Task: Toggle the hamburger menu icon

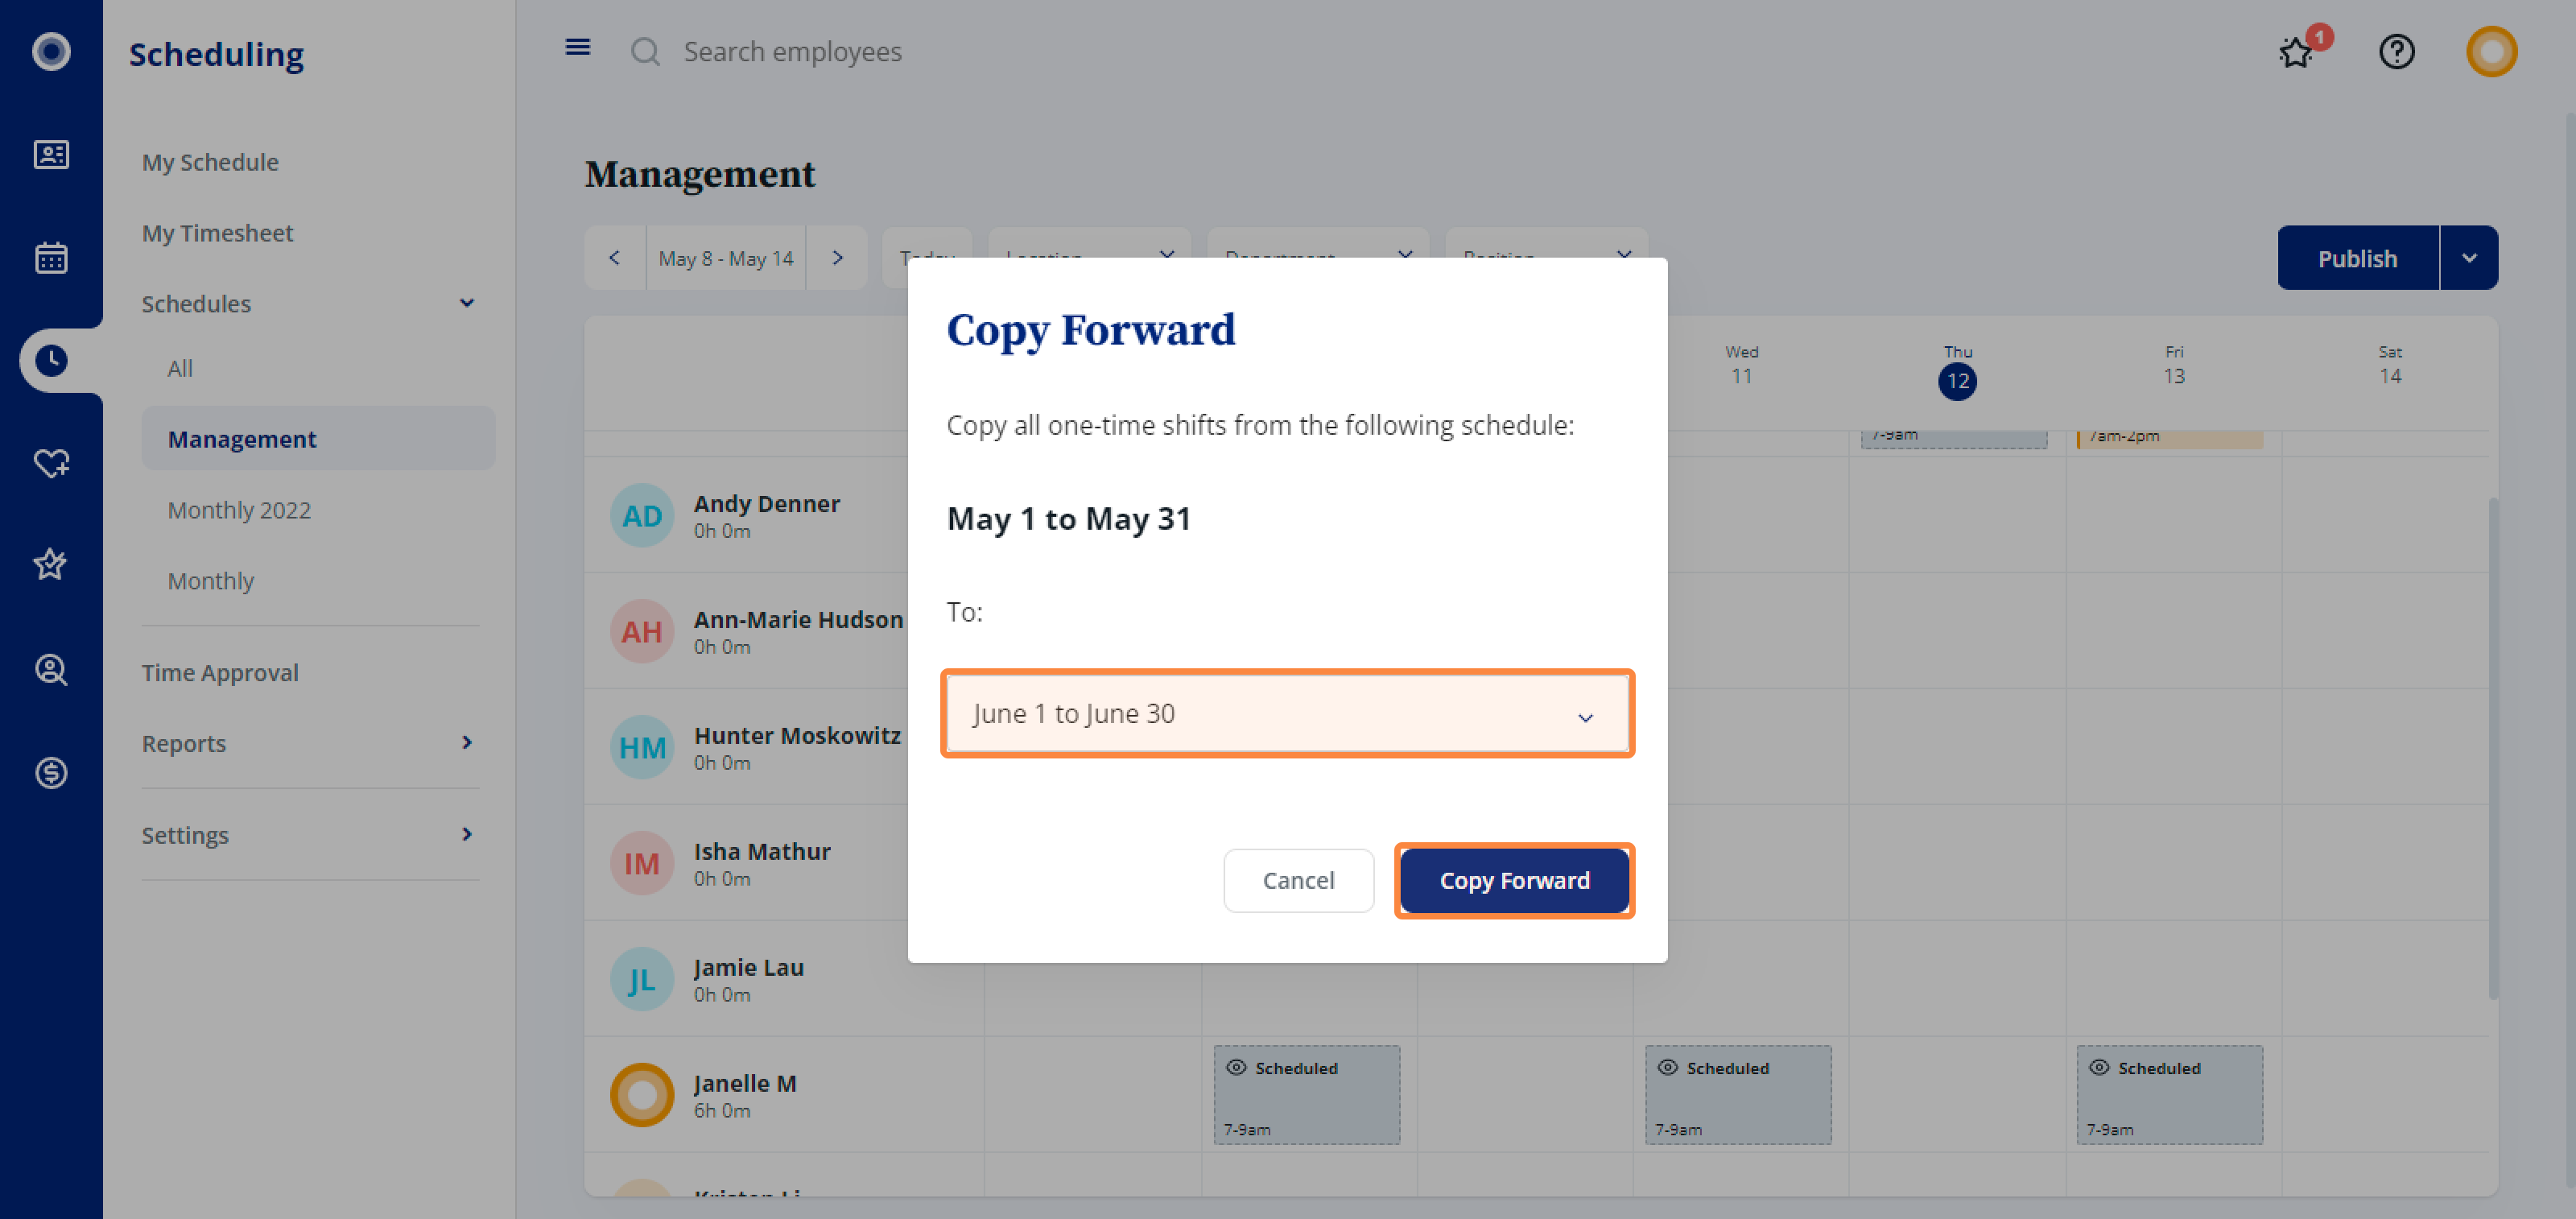Action: pos(578,47)
